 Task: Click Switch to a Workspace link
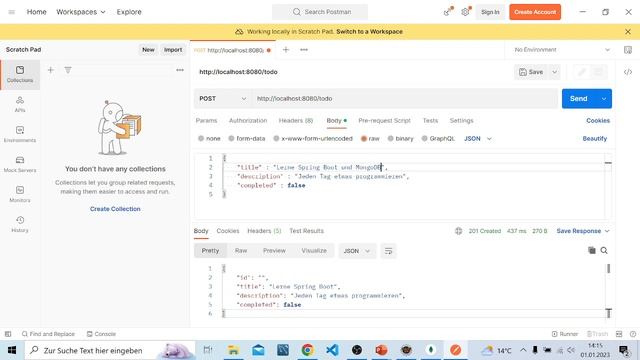369,31
